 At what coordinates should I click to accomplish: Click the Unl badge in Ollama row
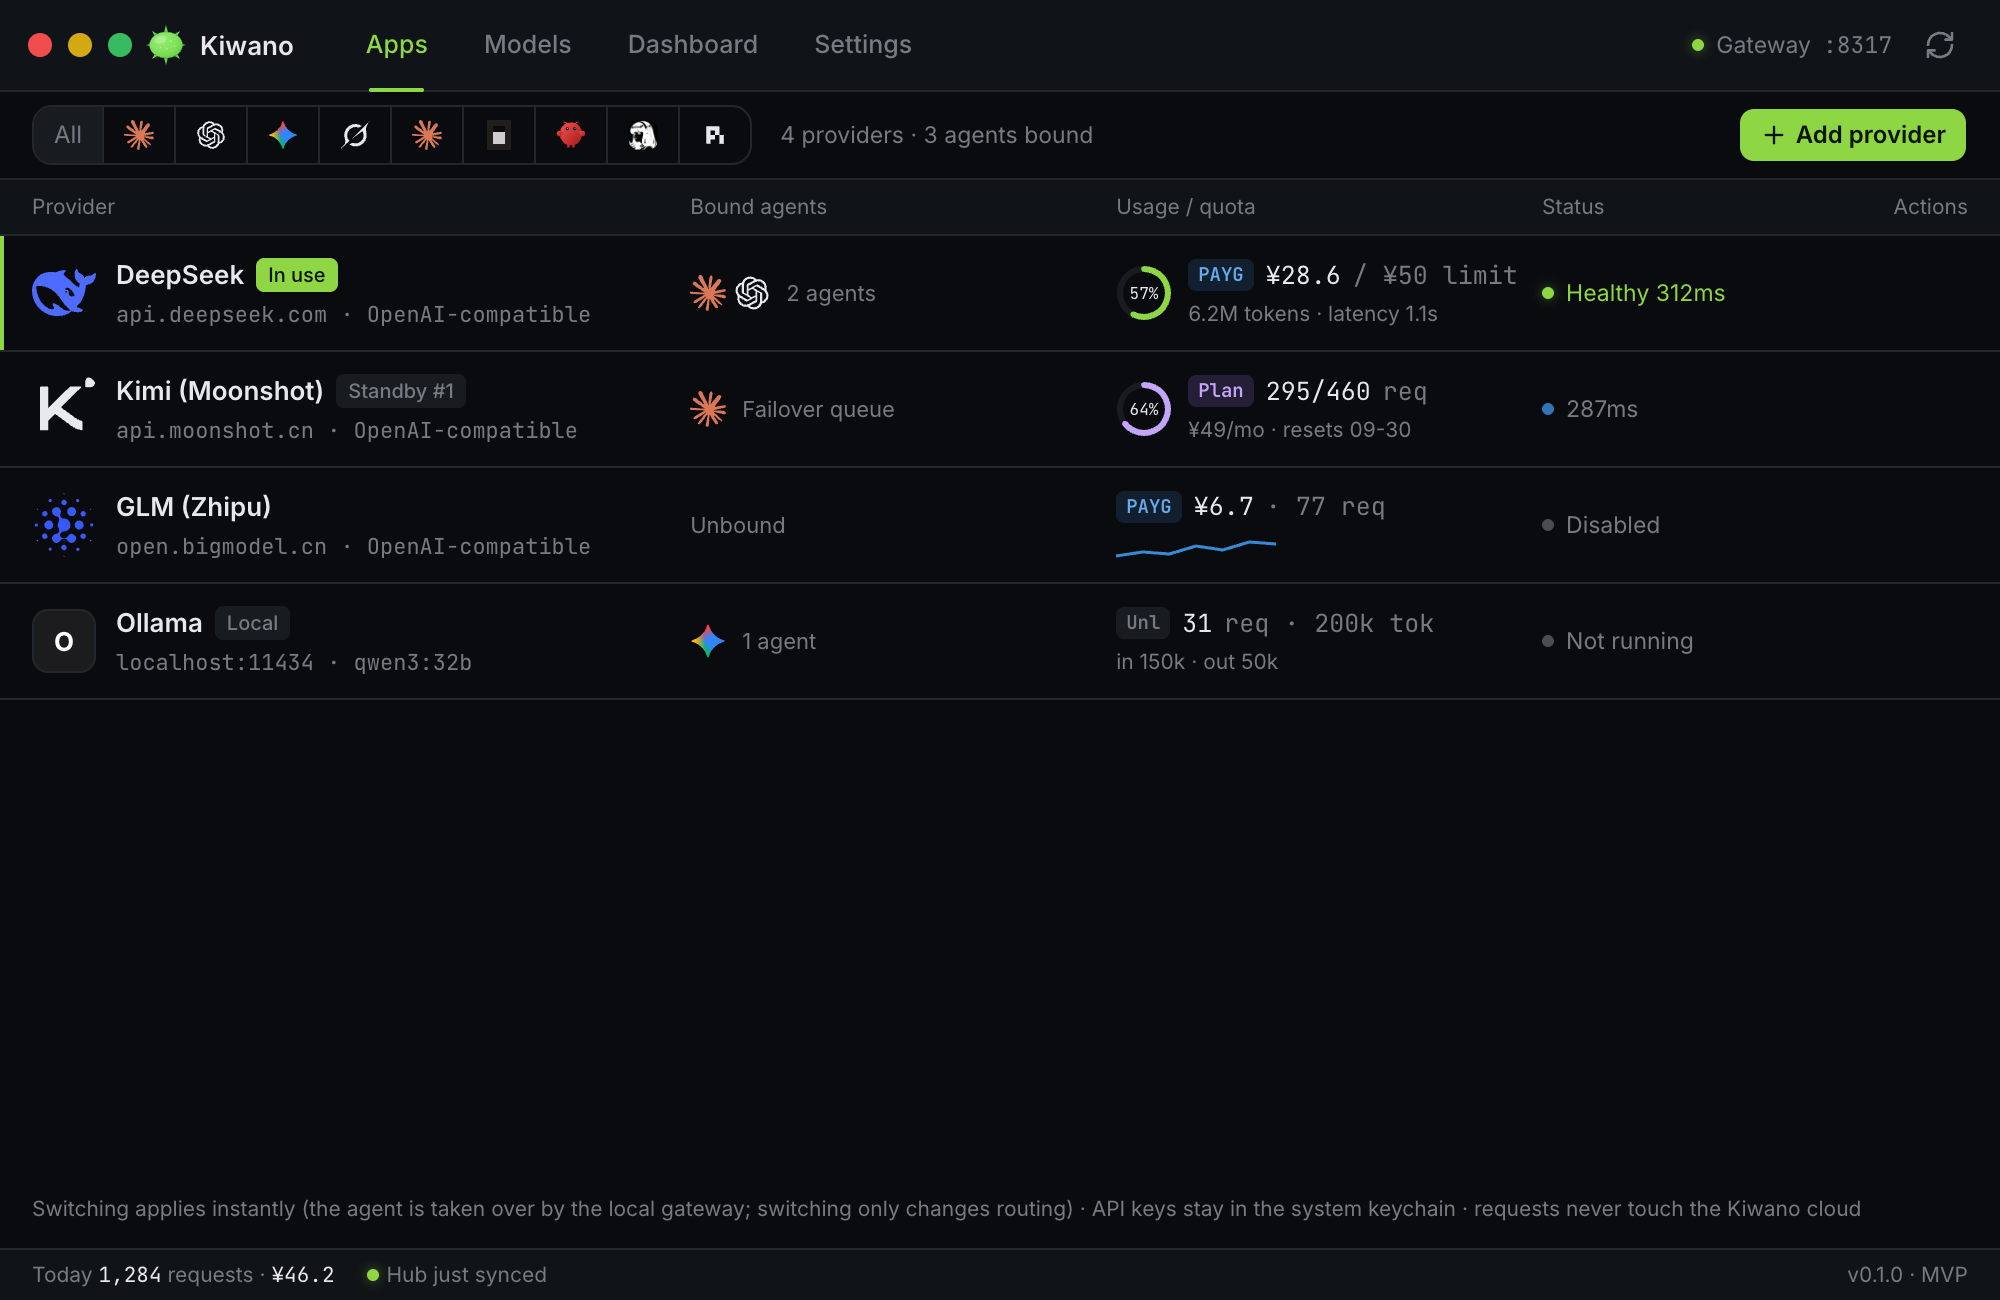click(x=1143, y=623)
